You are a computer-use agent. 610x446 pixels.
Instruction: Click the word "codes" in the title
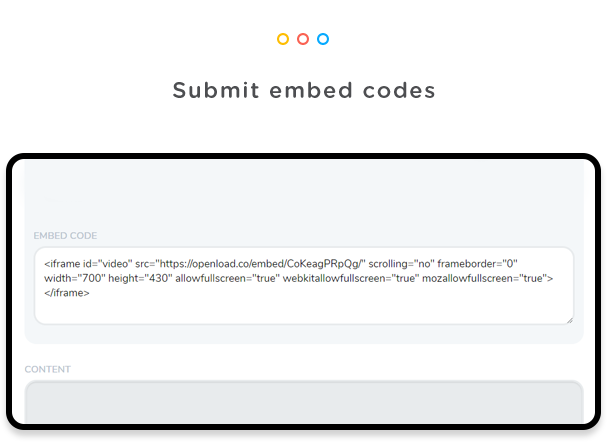(399, 90)
